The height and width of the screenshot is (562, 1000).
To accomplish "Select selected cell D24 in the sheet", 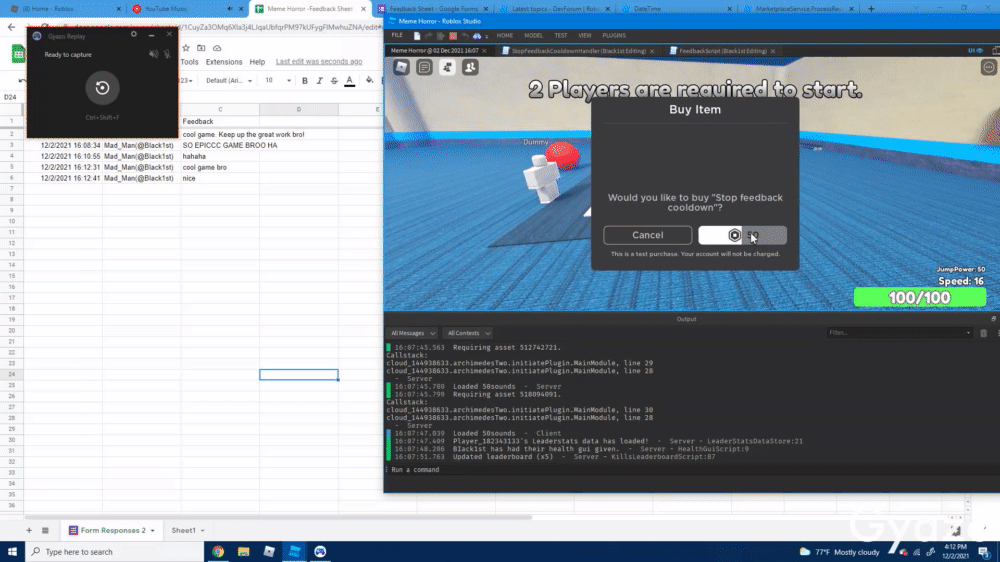I will click(x=298, y=374).
